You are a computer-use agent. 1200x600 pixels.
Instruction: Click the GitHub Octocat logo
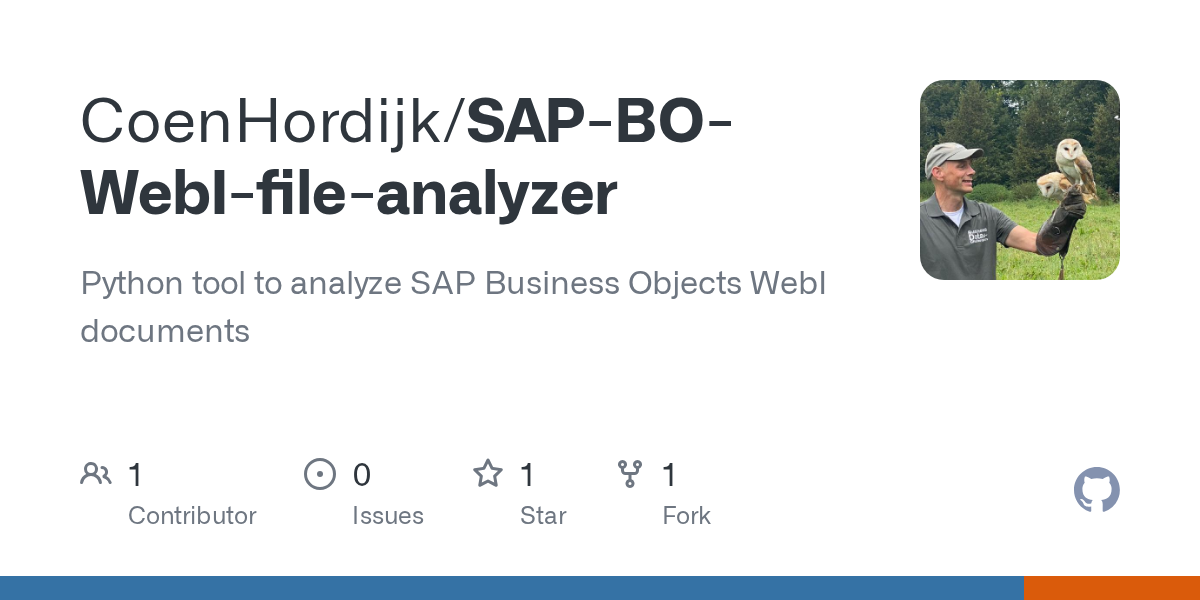1096,490
